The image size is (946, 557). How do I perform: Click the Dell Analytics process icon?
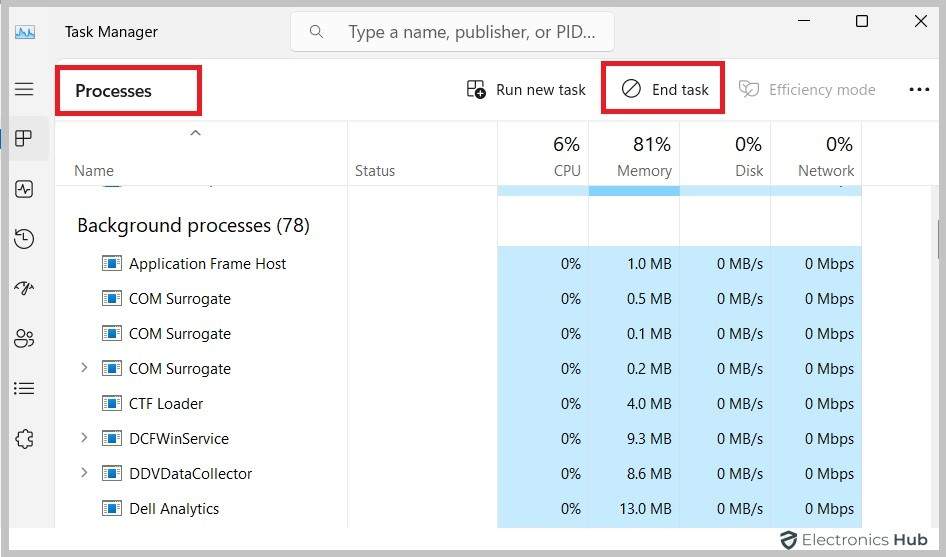pyautogui.click(x=112, y=509)
